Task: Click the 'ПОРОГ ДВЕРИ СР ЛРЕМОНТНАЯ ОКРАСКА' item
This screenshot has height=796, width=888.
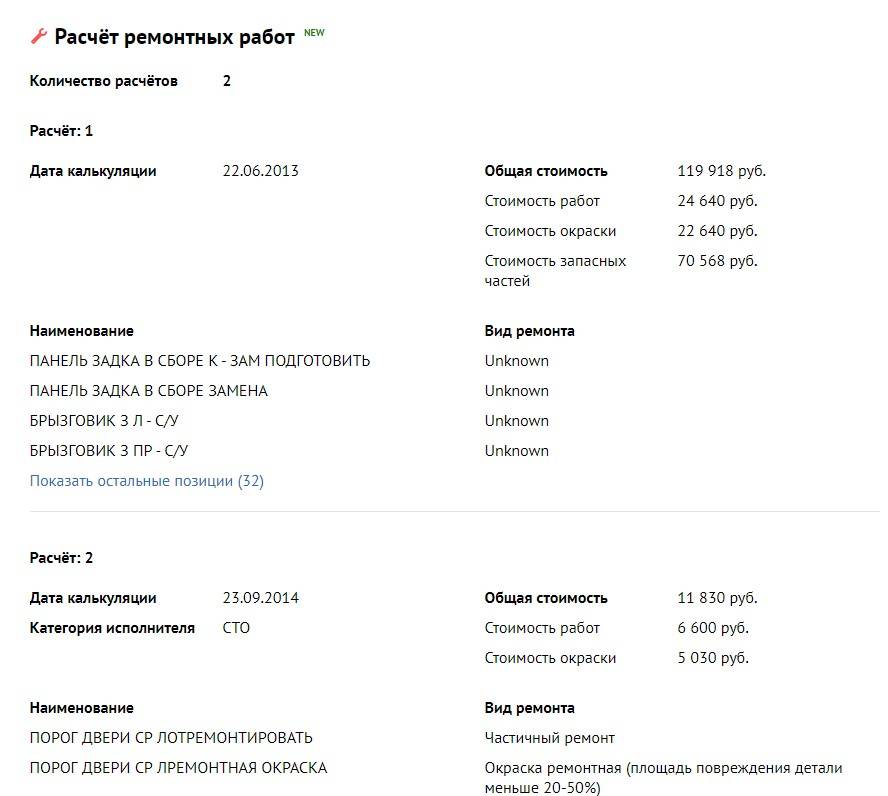Action: (x=178, y=768)
